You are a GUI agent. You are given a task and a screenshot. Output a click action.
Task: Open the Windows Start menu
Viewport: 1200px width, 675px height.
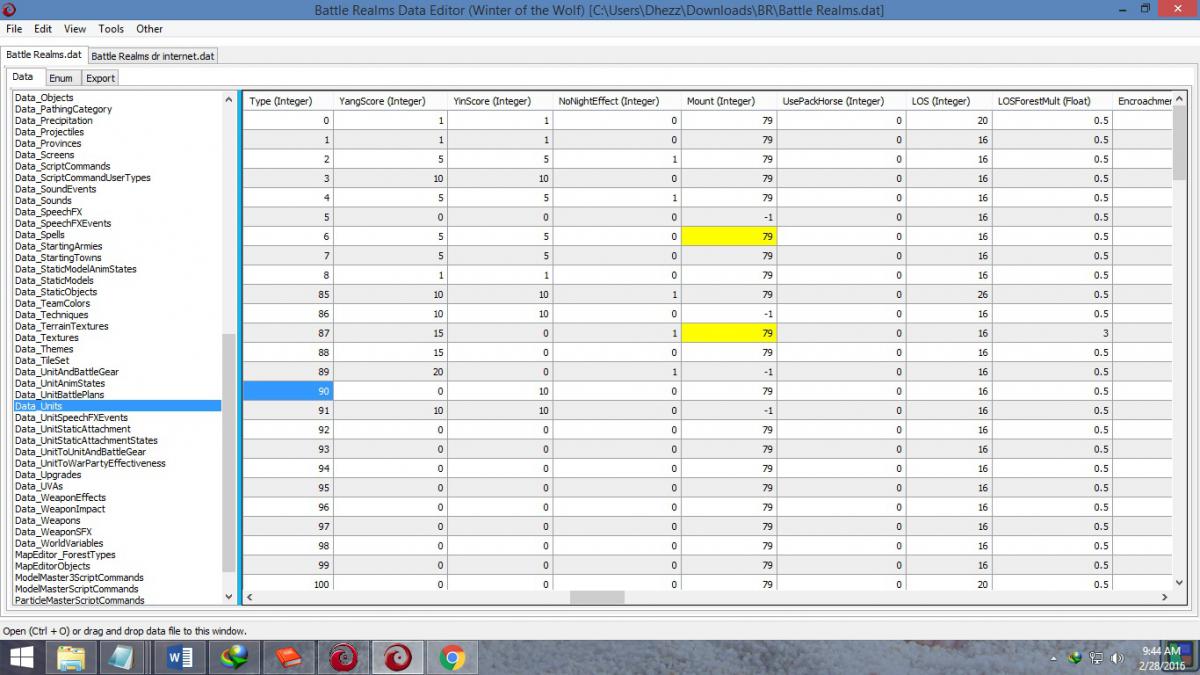(20, 657)
